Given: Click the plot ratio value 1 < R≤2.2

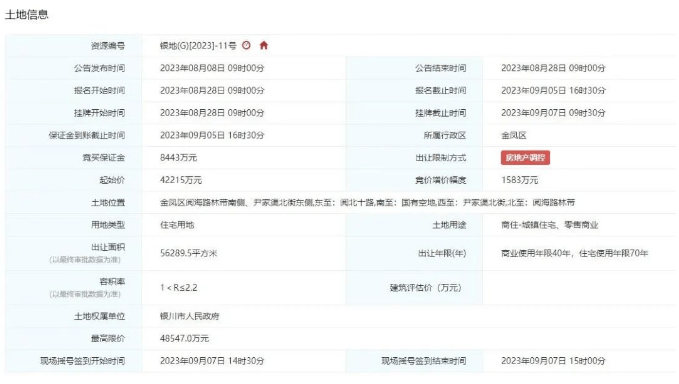Looking at the screenshot, I should click(178, 287).
